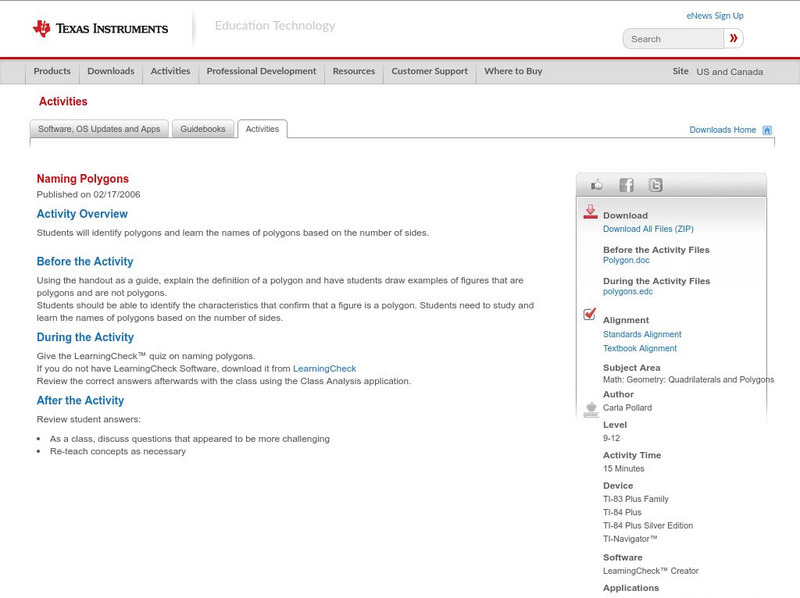Share the activity on Facebook
This screenshot has height=598, width=800.
click(626, 185)
